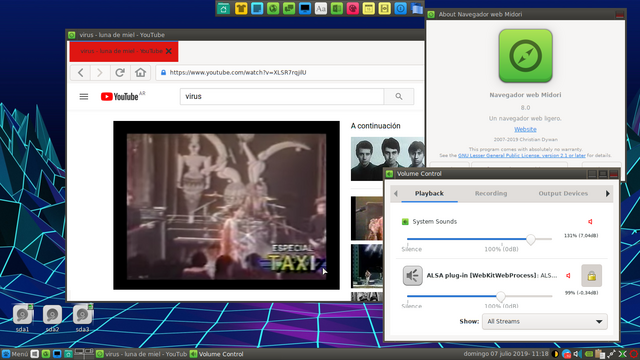Click the YouTube search magnifier button
The height and width of the screenshot is (360, 640).
coord(399,97)
